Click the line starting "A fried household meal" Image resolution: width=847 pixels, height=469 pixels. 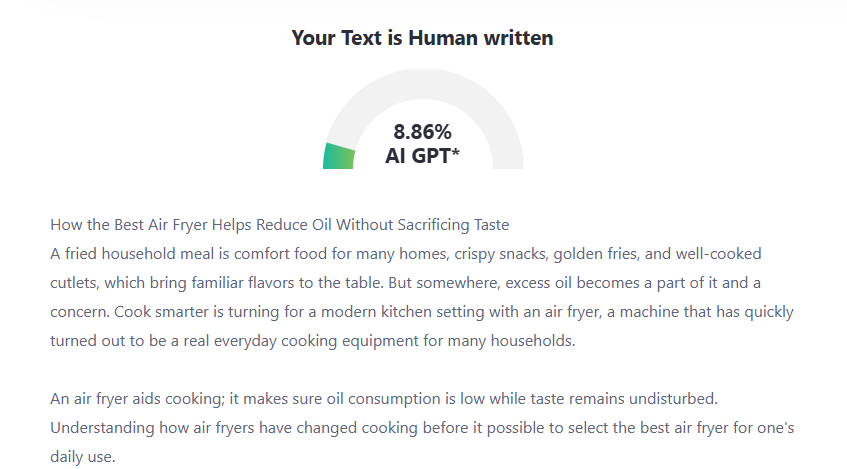(405, 254)
